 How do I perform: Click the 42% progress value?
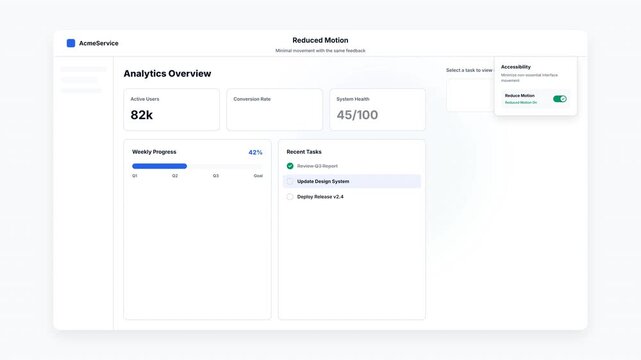[x=256, y=152]
